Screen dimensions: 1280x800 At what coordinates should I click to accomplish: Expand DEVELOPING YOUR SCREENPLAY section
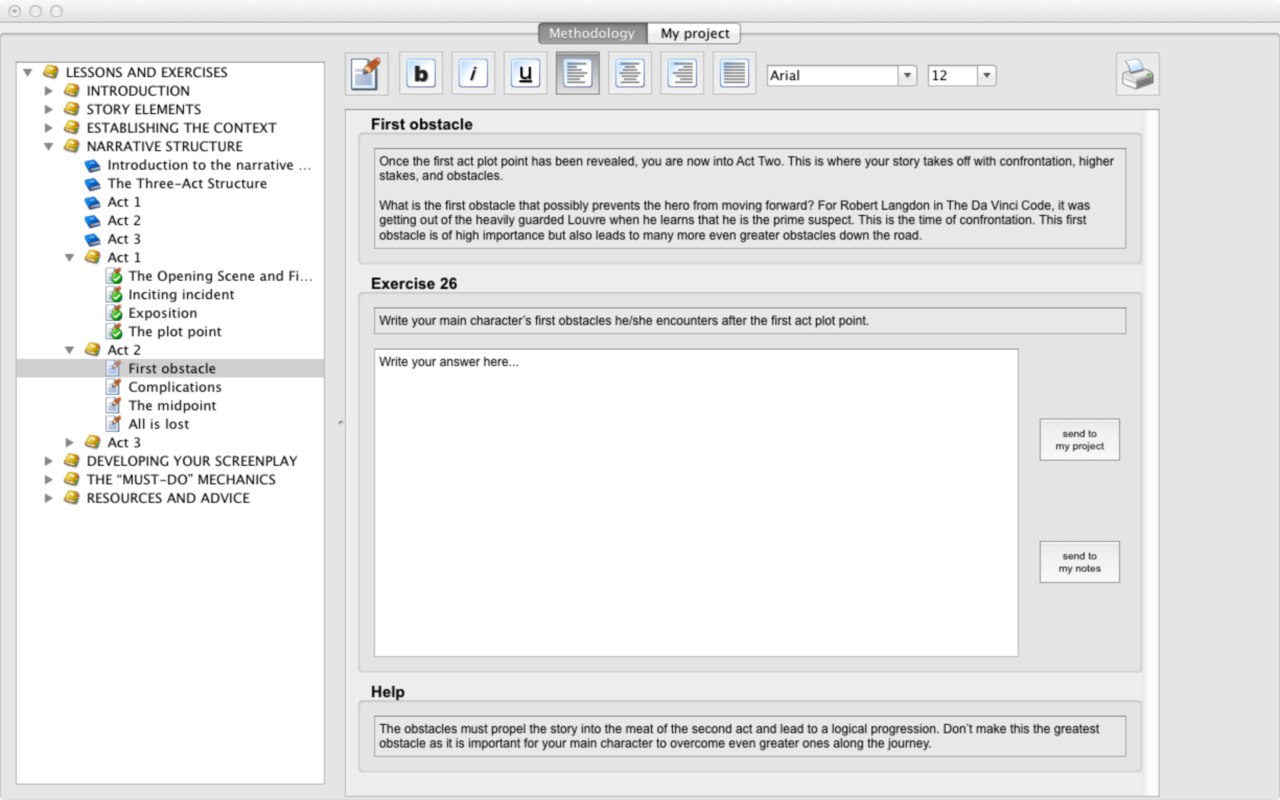[x=49, y=461]
